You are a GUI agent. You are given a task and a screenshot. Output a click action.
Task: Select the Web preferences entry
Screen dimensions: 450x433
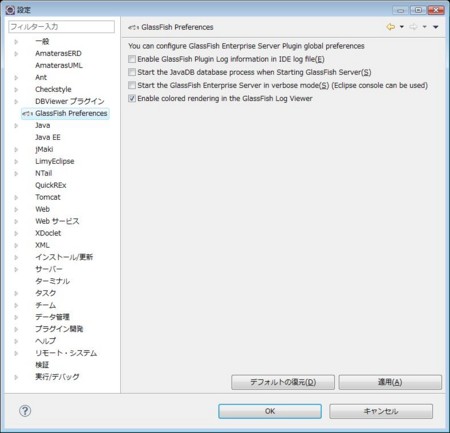[x=42, y=209]
